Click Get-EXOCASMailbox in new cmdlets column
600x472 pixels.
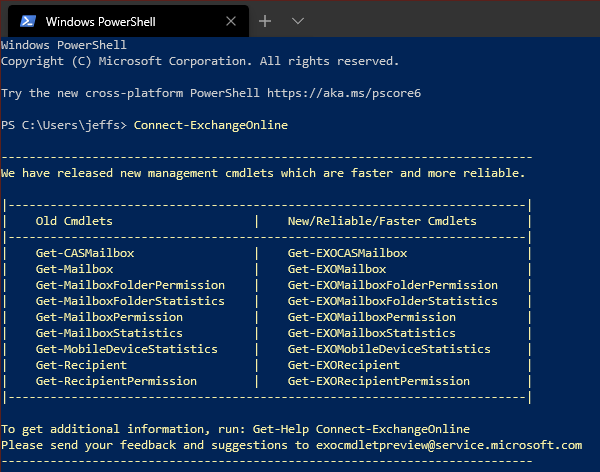(x=347, y=253)
